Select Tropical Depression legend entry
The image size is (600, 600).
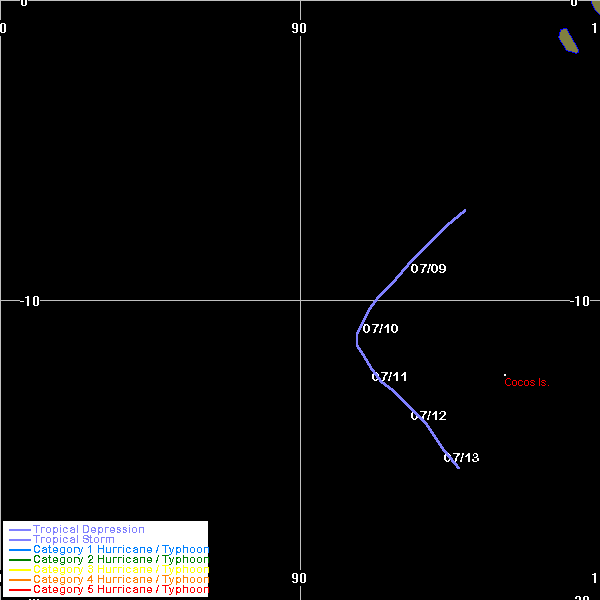point(88,529)
